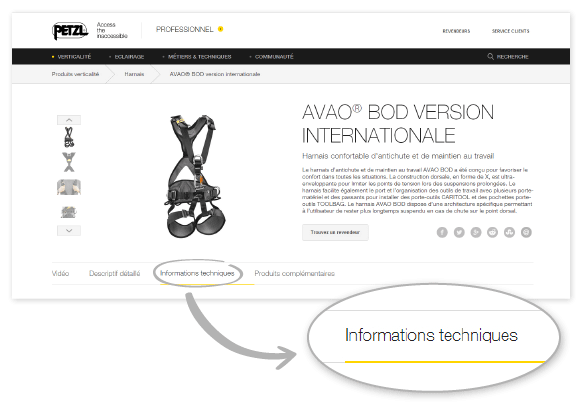
Task: Share the product on Reddit
Action: (x=493, y=232)
